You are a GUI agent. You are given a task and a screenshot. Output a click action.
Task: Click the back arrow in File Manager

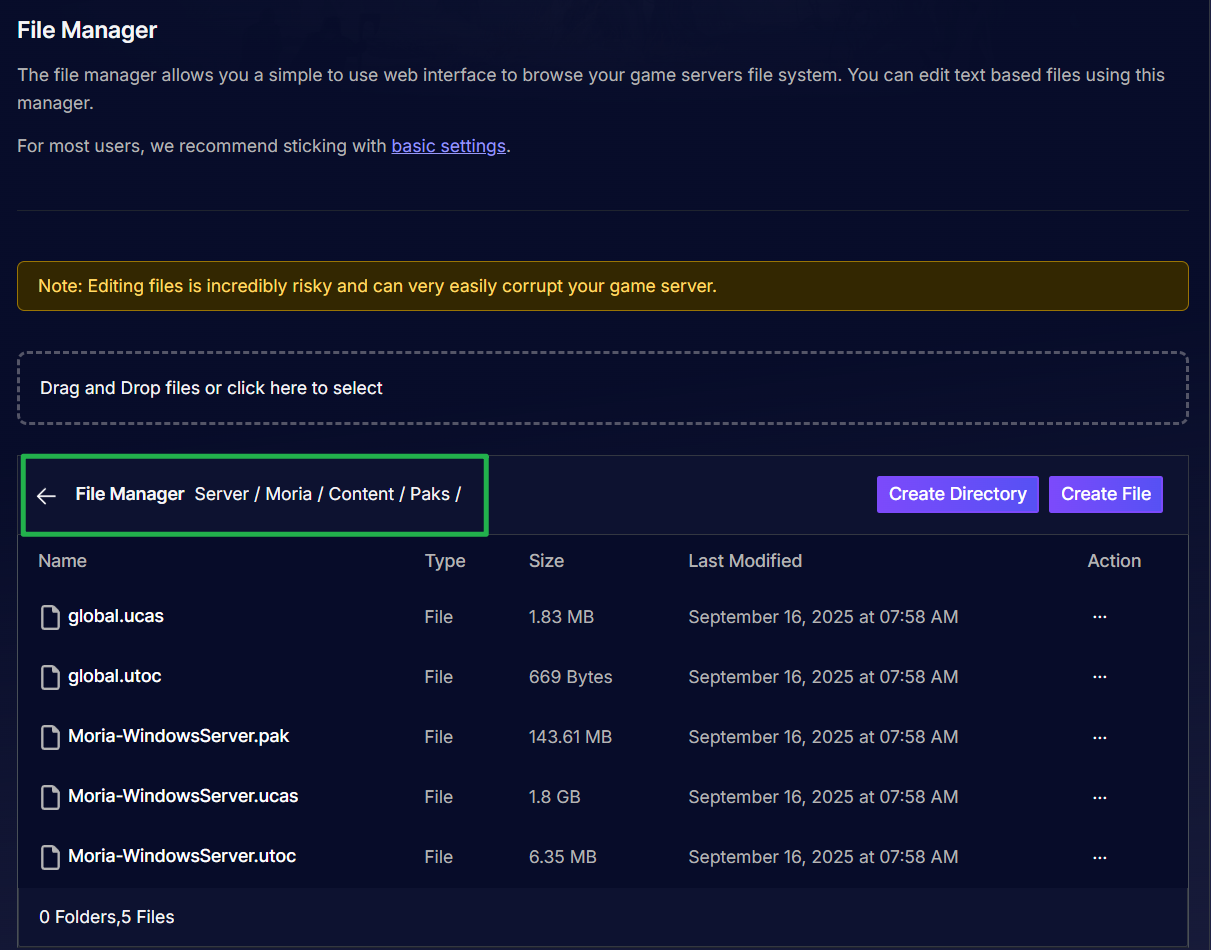[46, 496]
